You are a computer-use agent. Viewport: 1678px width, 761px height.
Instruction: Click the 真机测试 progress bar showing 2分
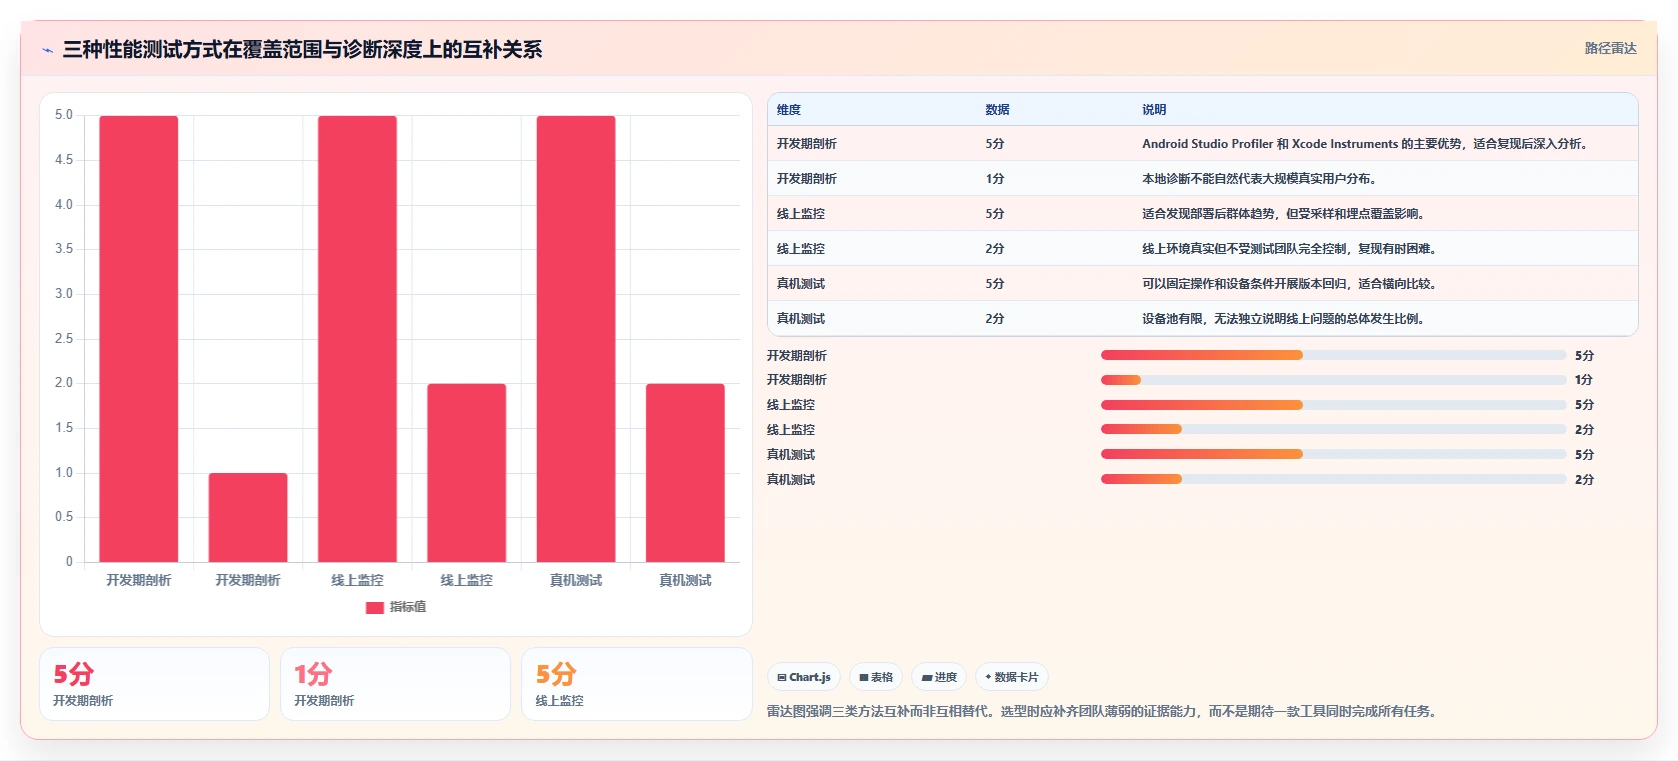(x=1333, y=479)
